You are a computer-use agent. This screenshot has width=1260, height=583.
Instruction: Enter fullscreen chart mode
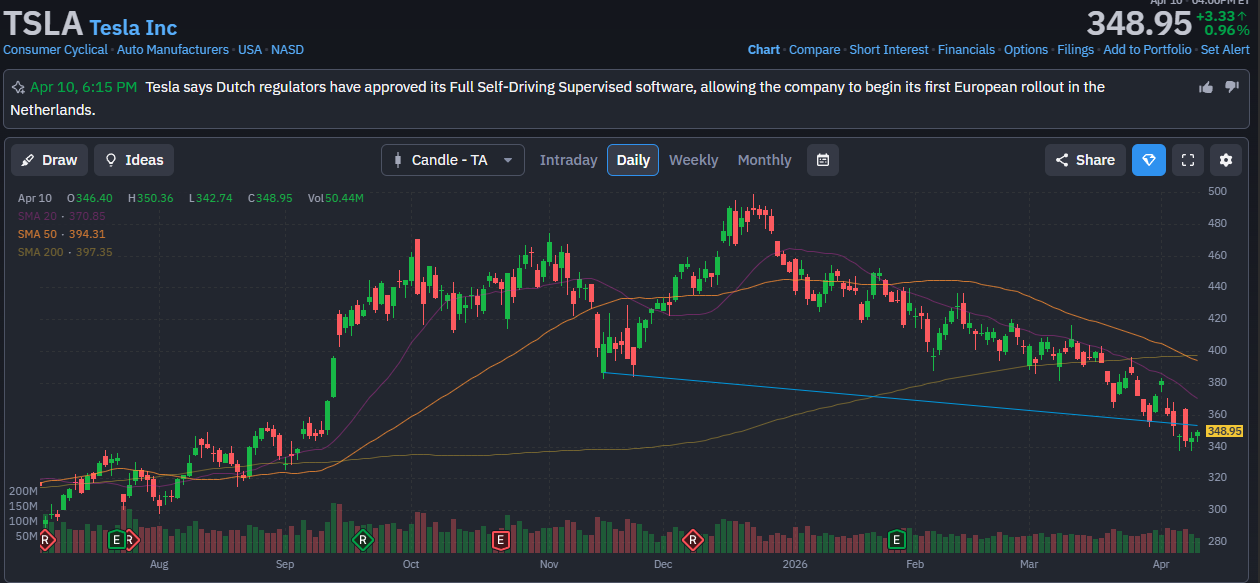[x=1187, y=160]
